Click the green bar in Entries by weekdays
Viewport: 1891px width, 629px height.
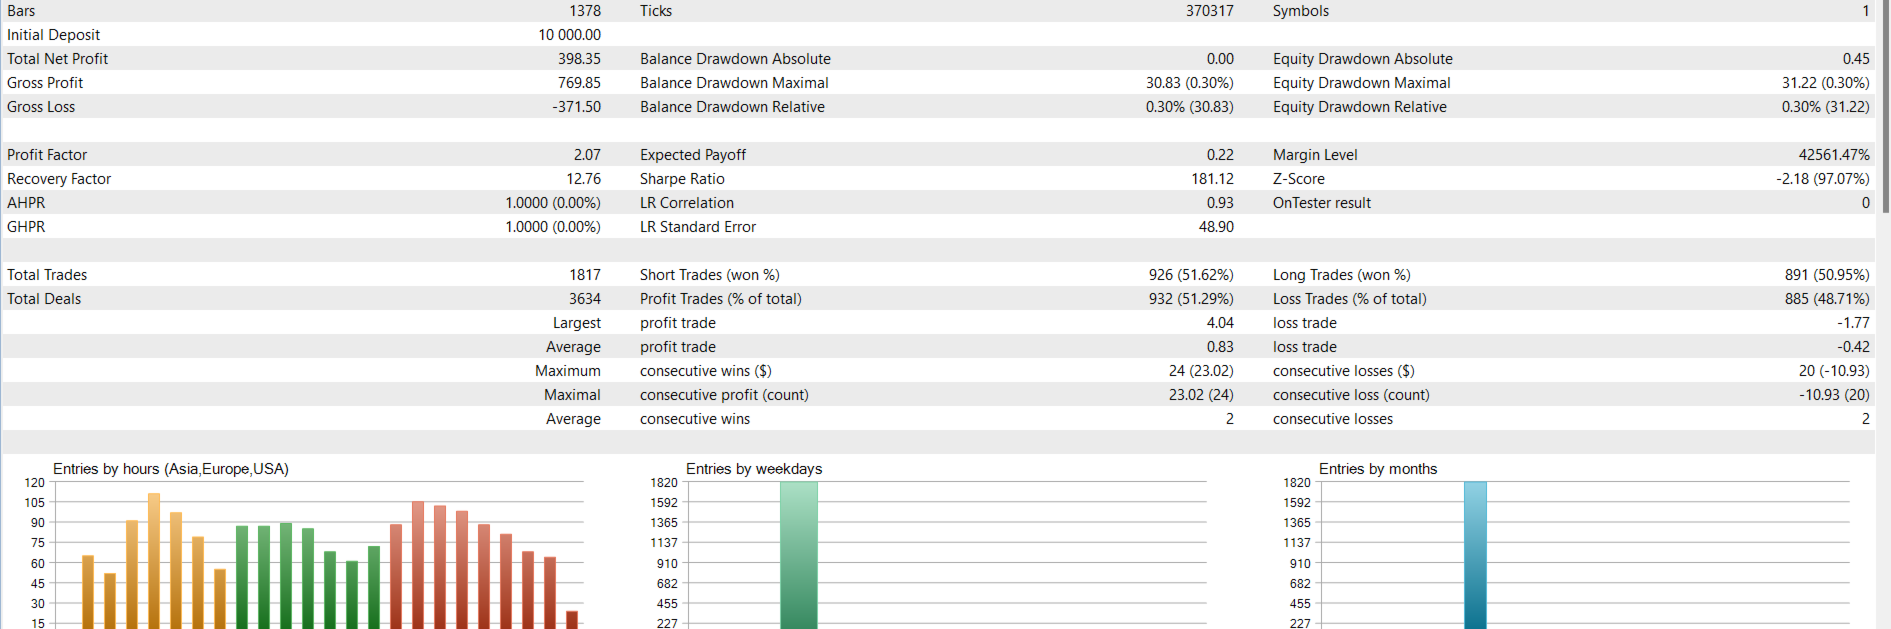click(798, 555)
